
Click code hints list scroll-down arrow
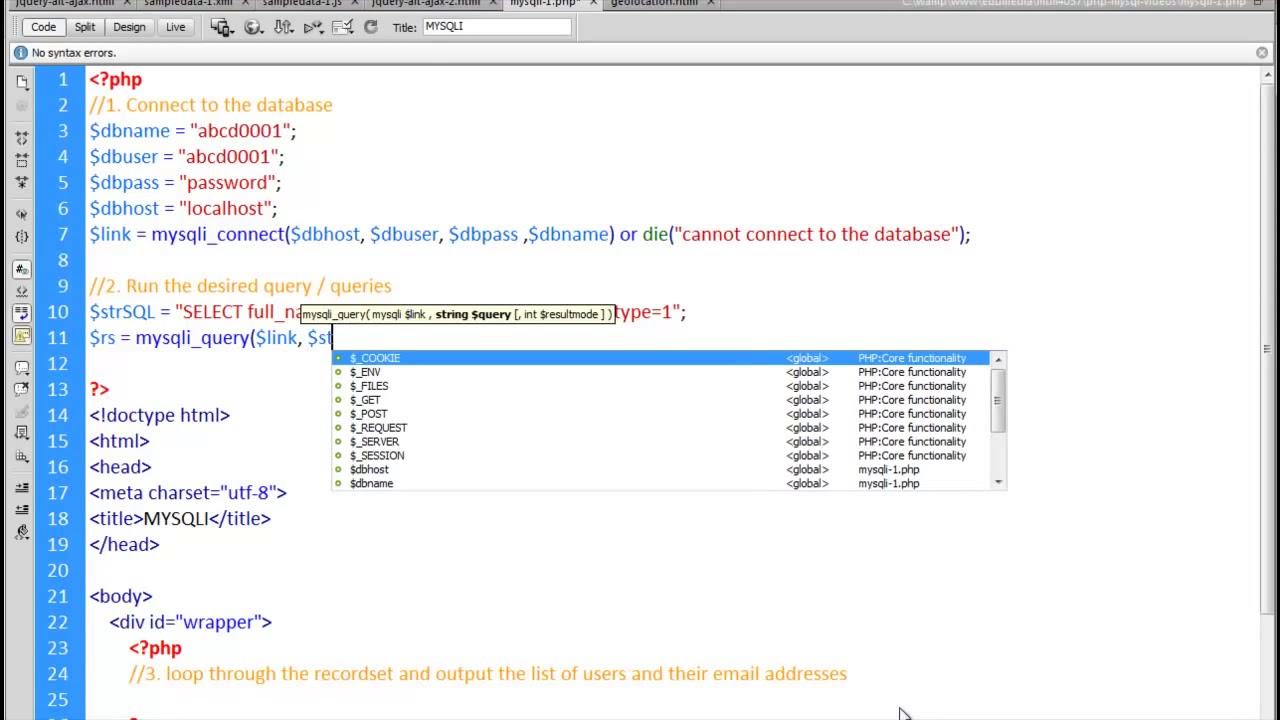tap(998, 483)
